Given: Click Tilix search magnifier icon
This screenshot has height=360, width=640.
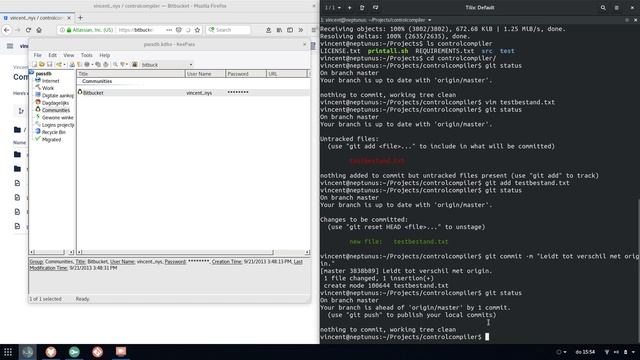Looking at the screenshot, I should (603, 7).
